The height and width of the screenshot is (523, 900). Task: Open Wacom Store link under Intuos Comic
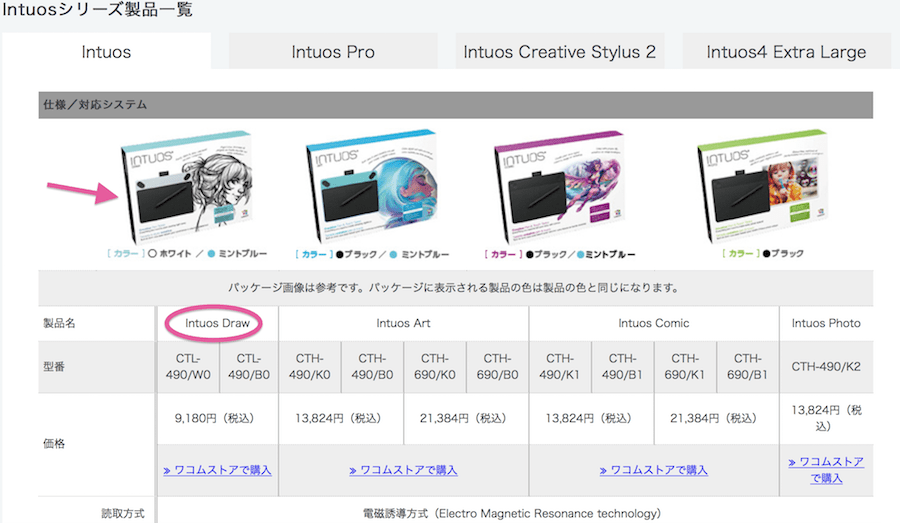[x=654, y=470]
